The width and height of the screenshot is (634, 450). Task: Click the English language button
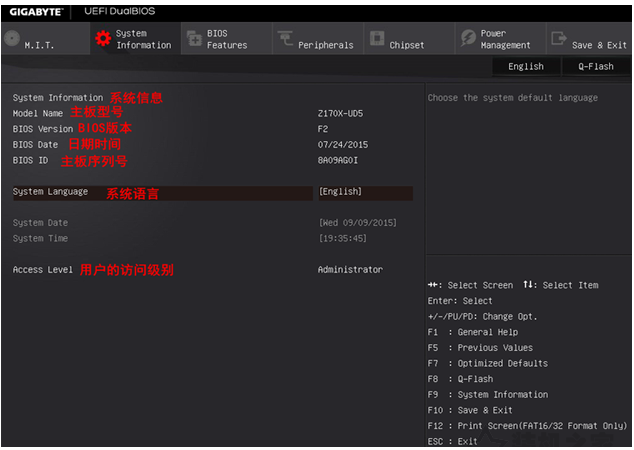[x=526, y=66]
